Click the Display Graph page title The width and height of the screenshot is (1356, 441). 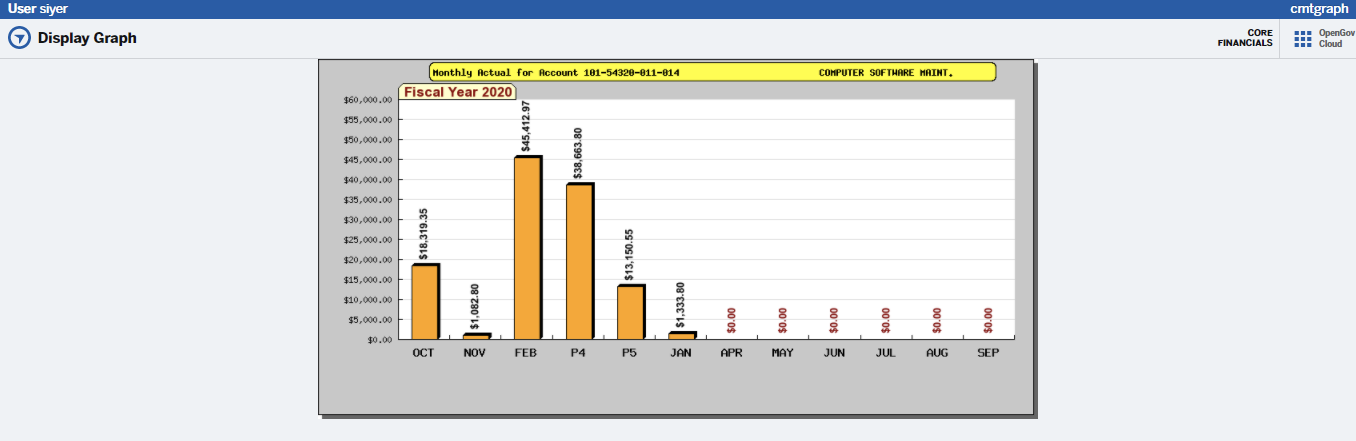[87, 38]
